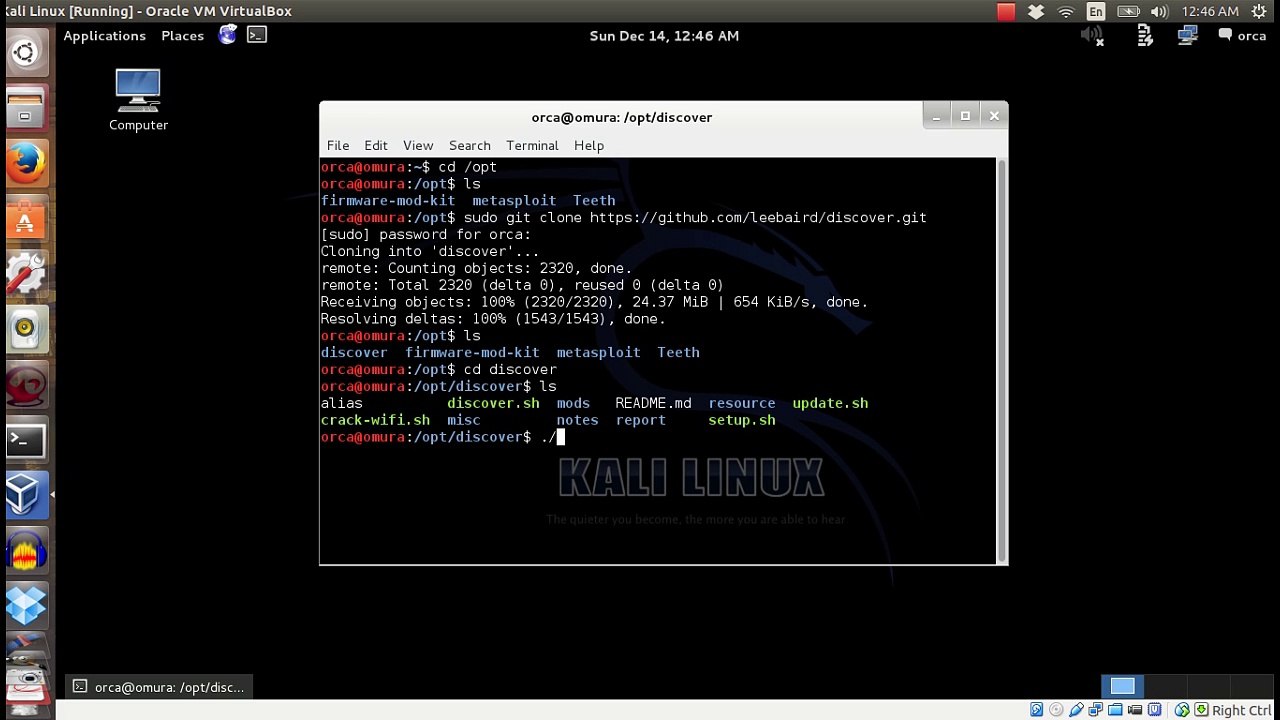The width and height of the screenshot is (1280, 720).
Task: Open the host session power menu
Action: pos(1258,12)
